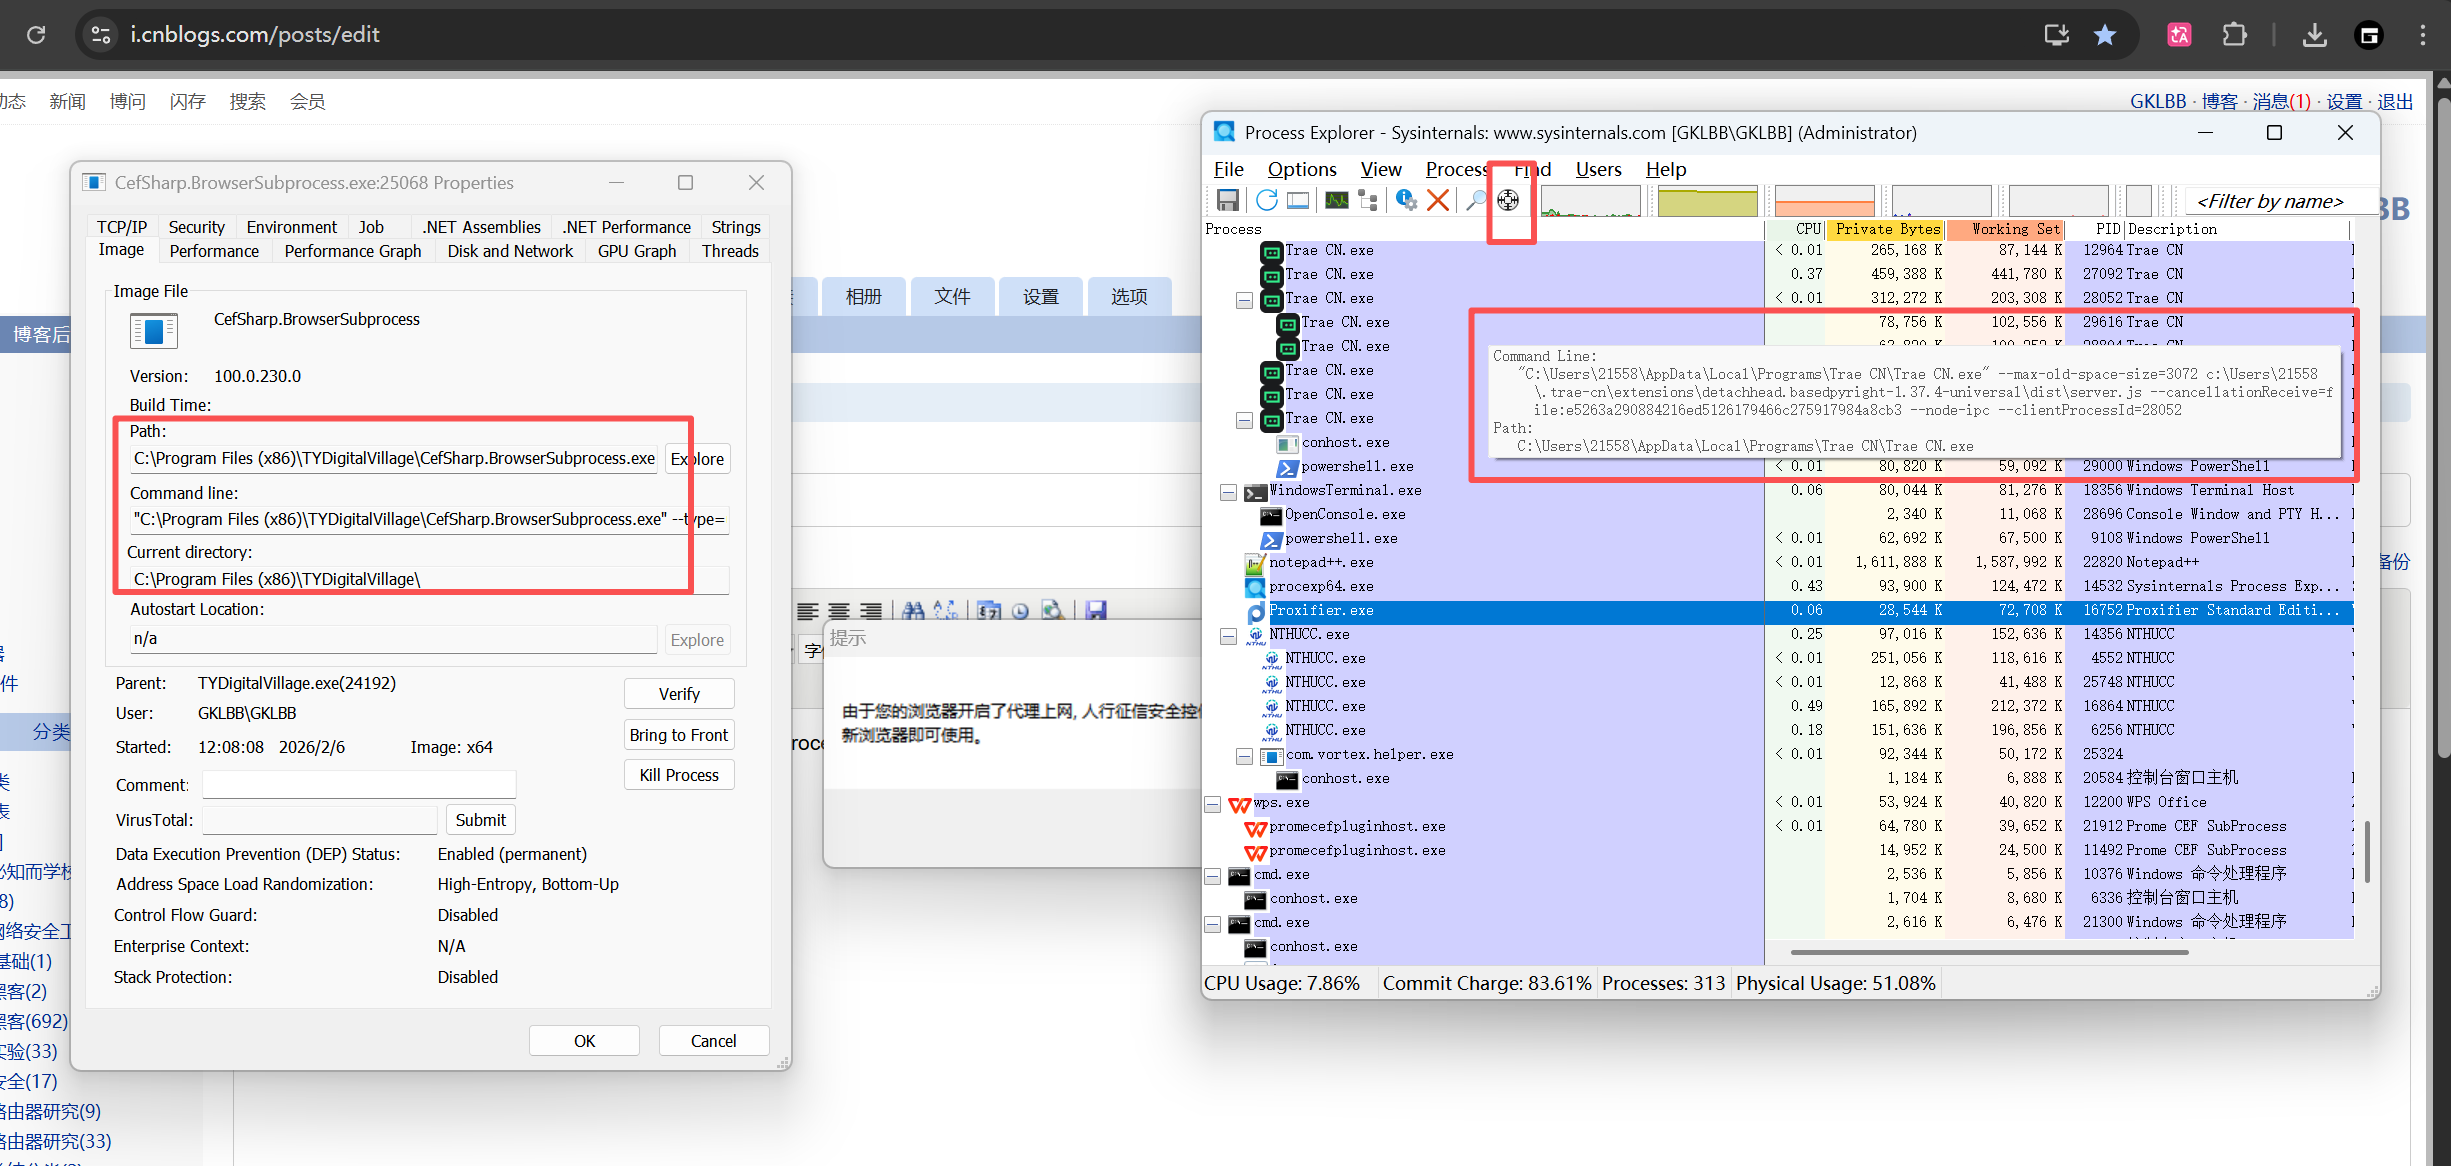Collapse the WindowsTerminal.exe process tree
The width and height of the screenshot is (2451, 1166).
pos(1228,491)
